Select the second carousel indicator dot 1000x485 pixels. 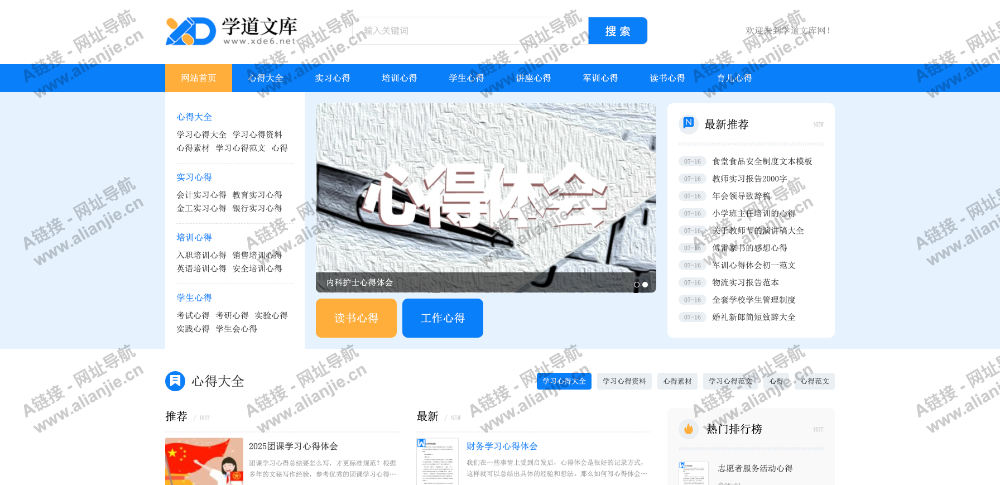pos(645,285)
